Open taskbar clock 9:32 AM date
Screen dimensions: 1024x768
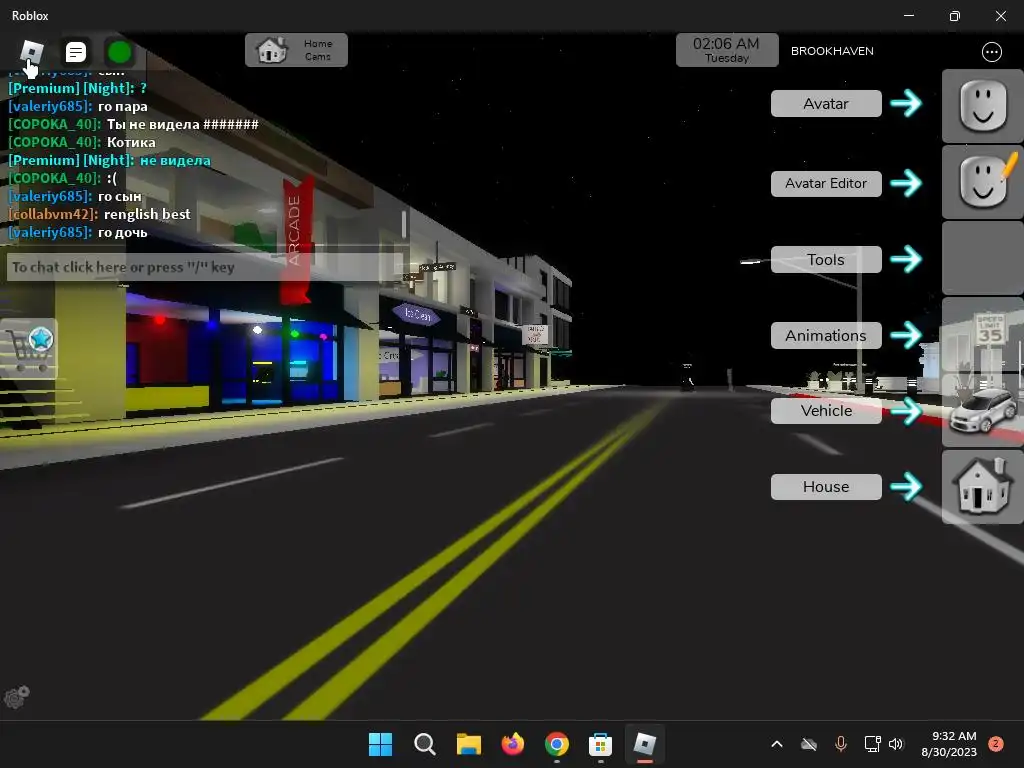949,744
